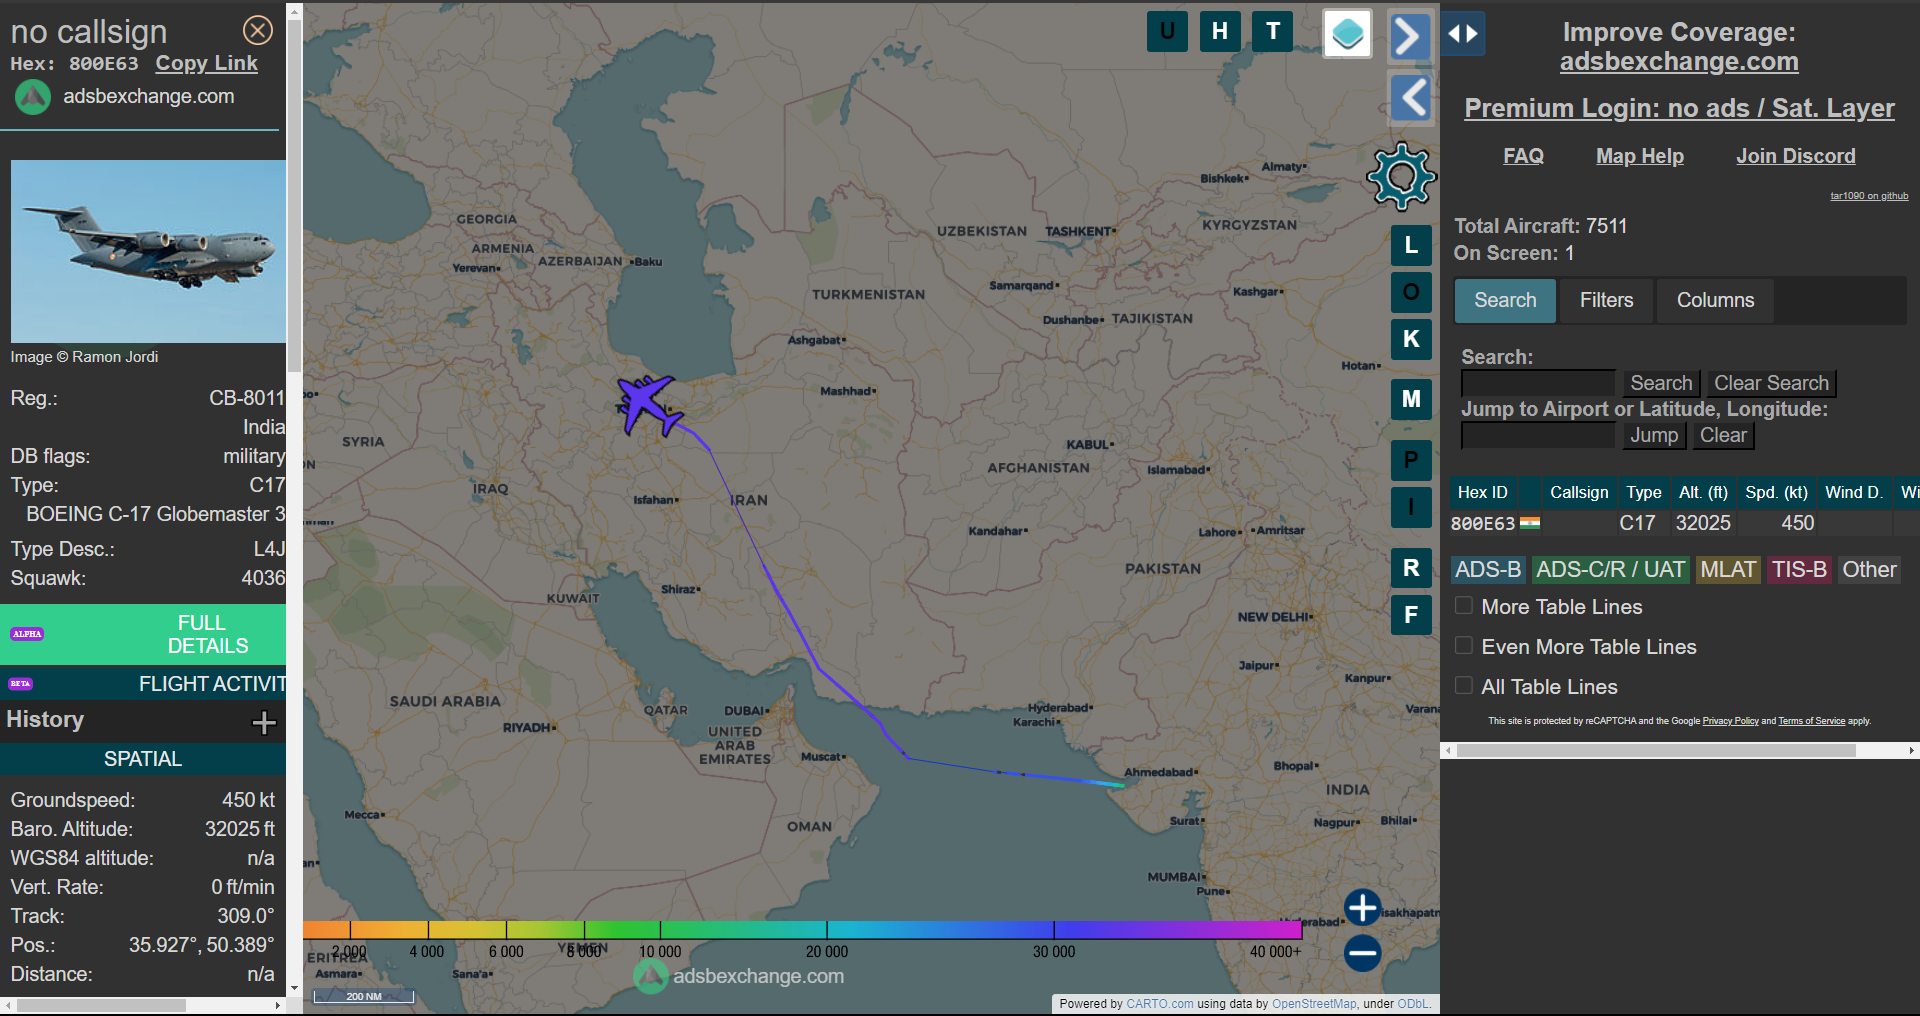Click the aircraft table horizontal scrollbar
1920x1016 pixels.
[x=1656, y=750]
